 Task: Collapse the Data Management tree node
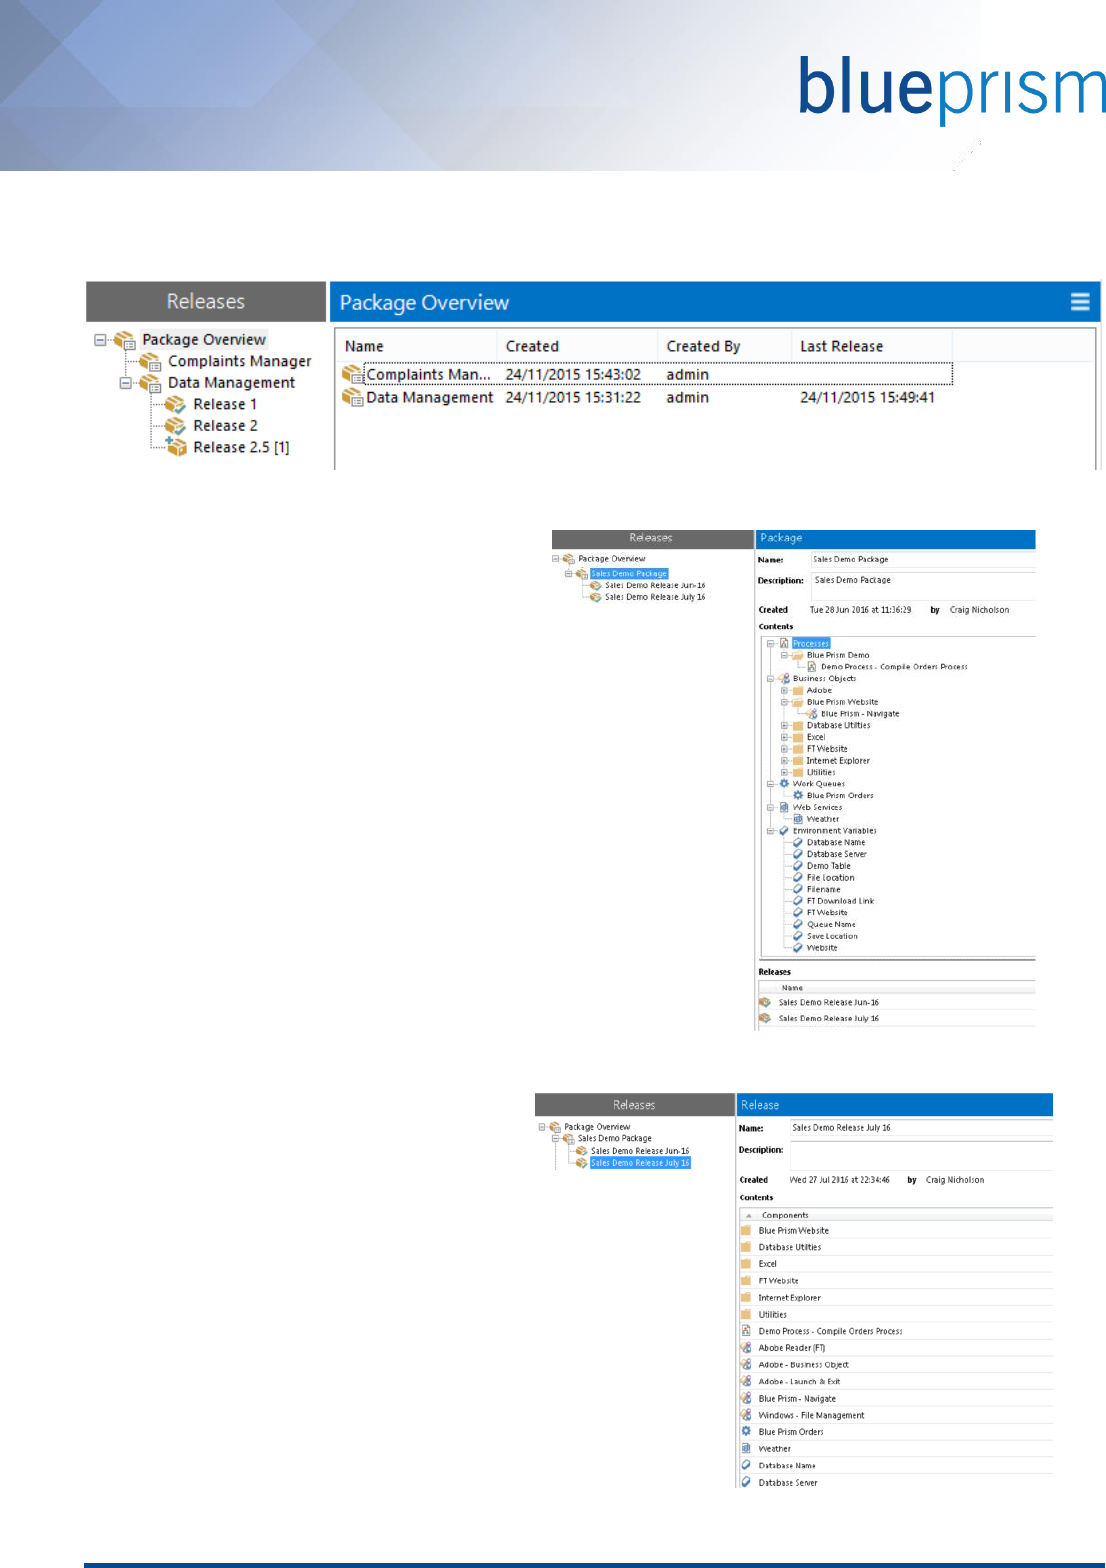125,382
